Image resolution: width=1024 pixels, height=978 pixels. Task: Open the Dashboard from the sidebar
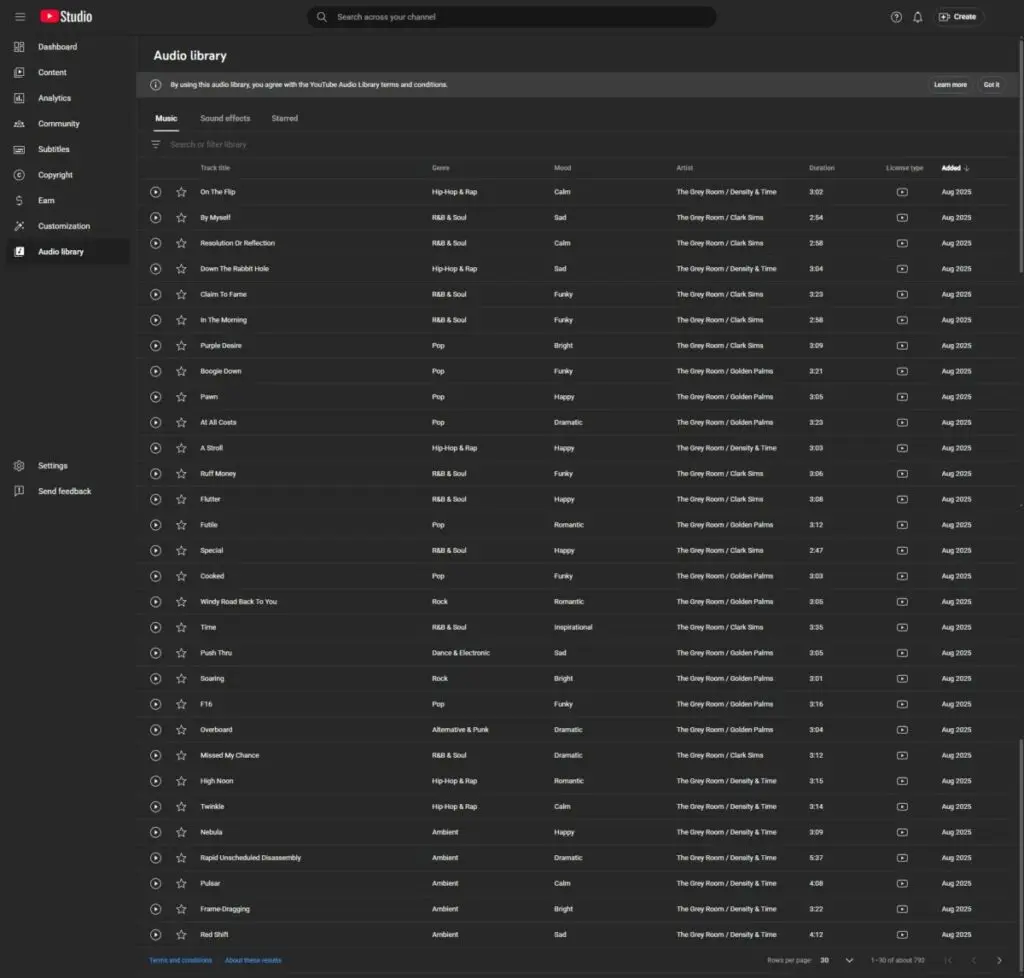tap(57, 46)
